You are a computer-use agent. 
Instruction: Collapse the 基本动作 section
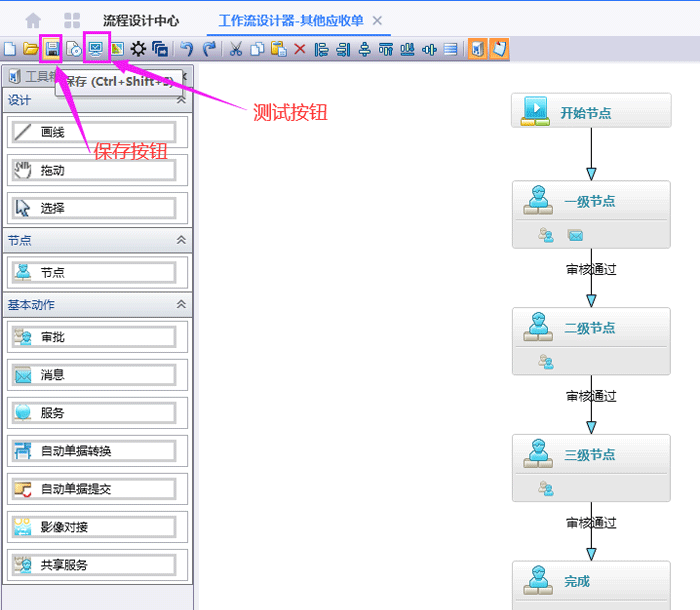pyautogui.click(x=181, y=304)
